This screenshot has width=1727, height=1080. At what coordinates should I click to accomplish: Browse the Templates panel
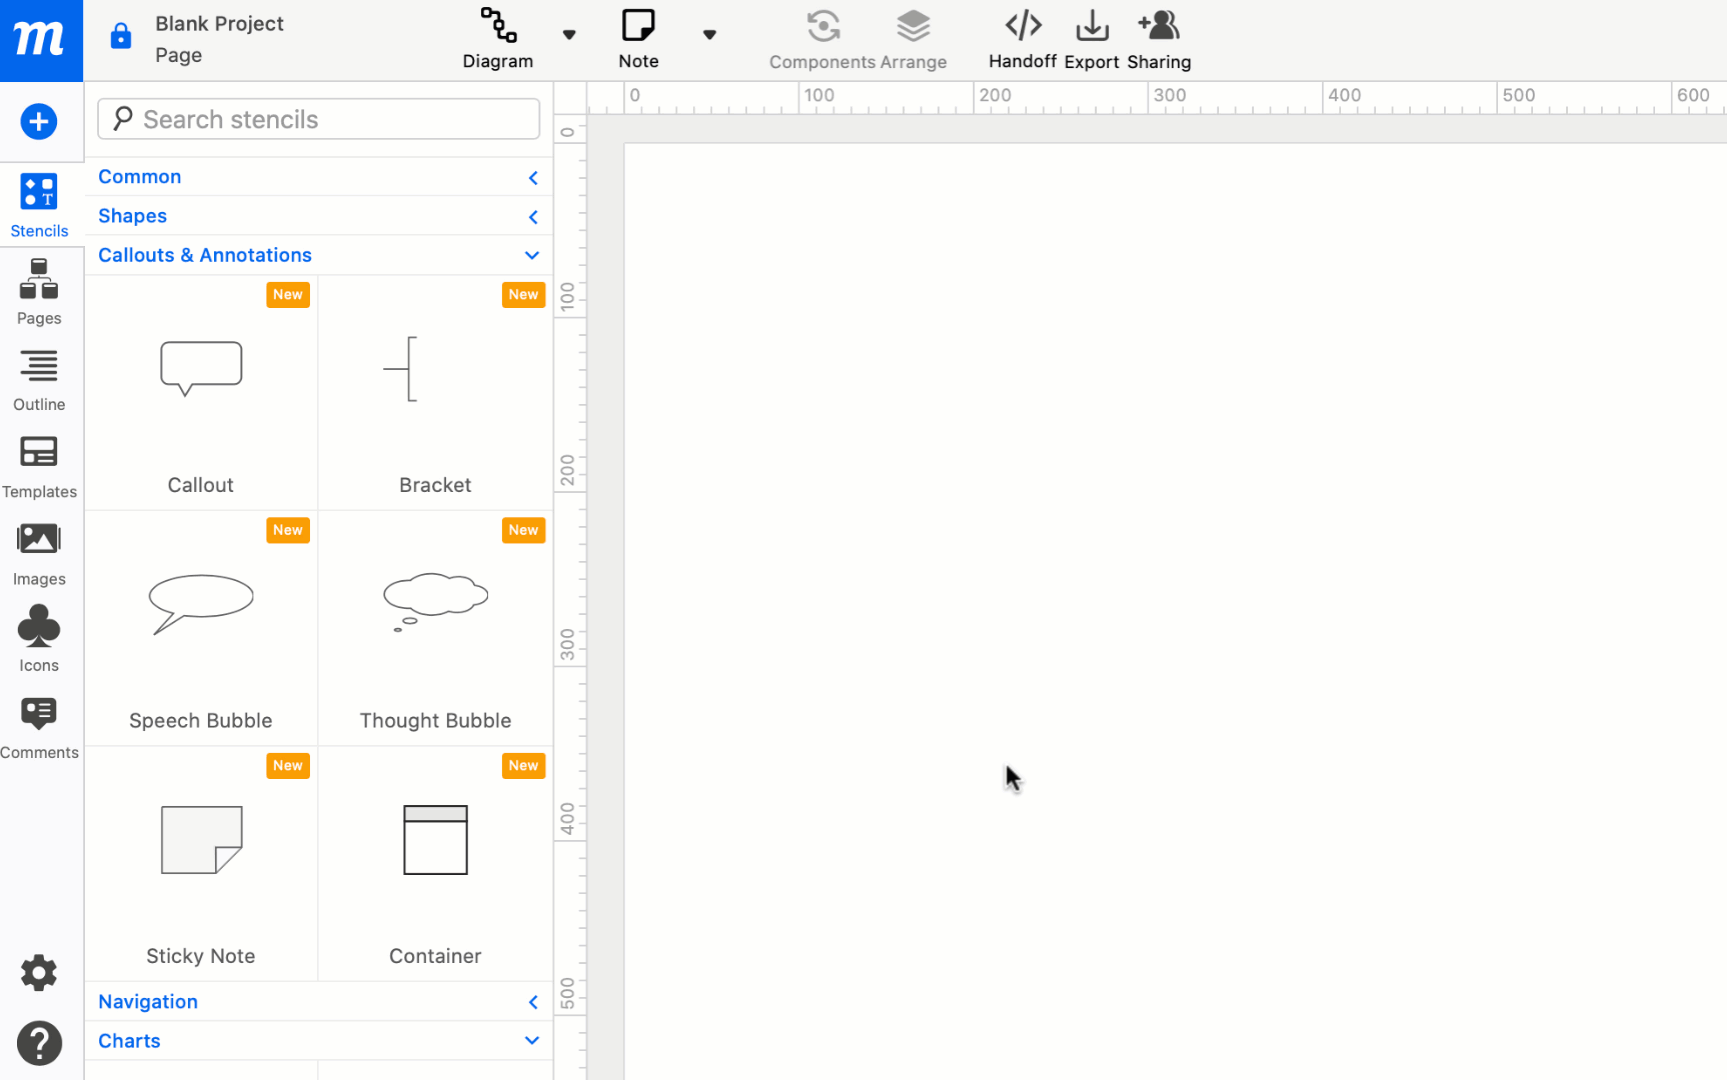(39, 465)
